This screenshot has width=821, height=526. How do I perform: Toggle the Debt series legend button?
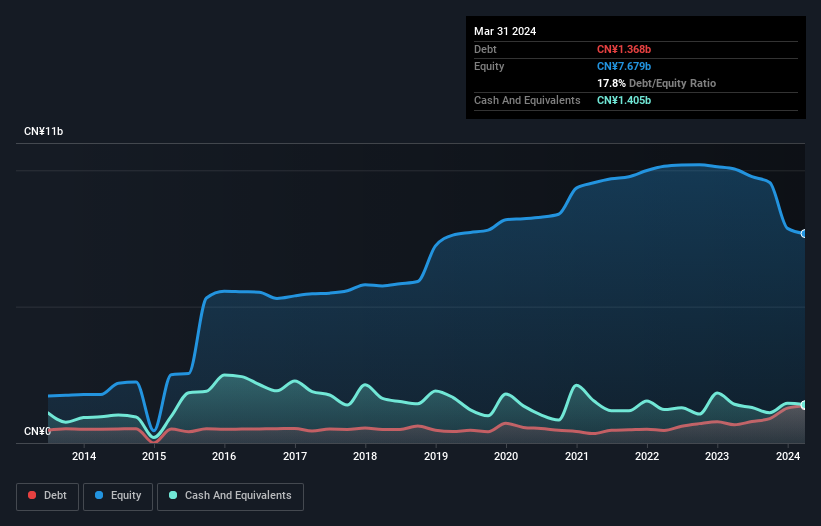click(x=48, y=496)
